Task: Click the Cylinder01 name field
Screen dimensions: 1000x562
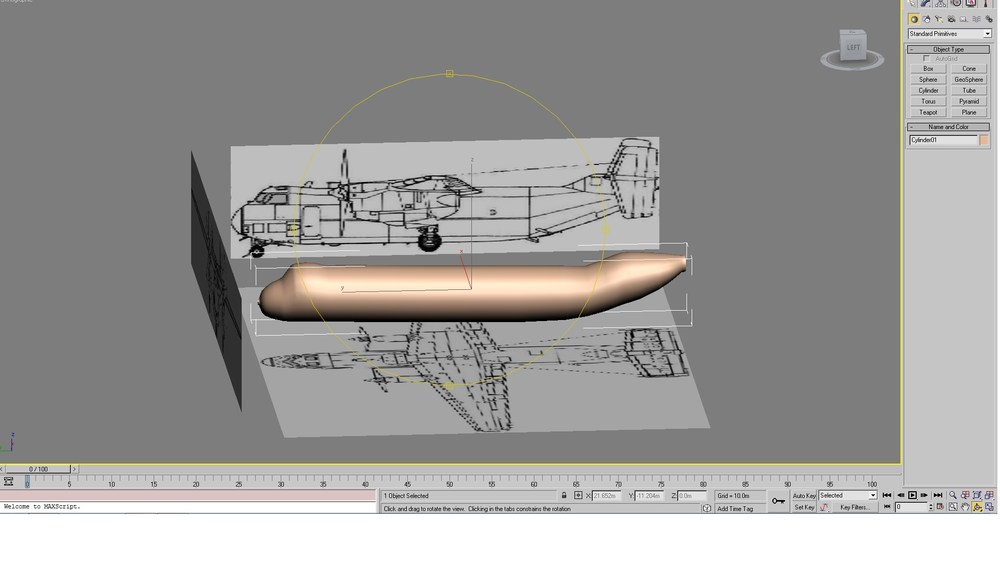Action: (x=943, y=140)
